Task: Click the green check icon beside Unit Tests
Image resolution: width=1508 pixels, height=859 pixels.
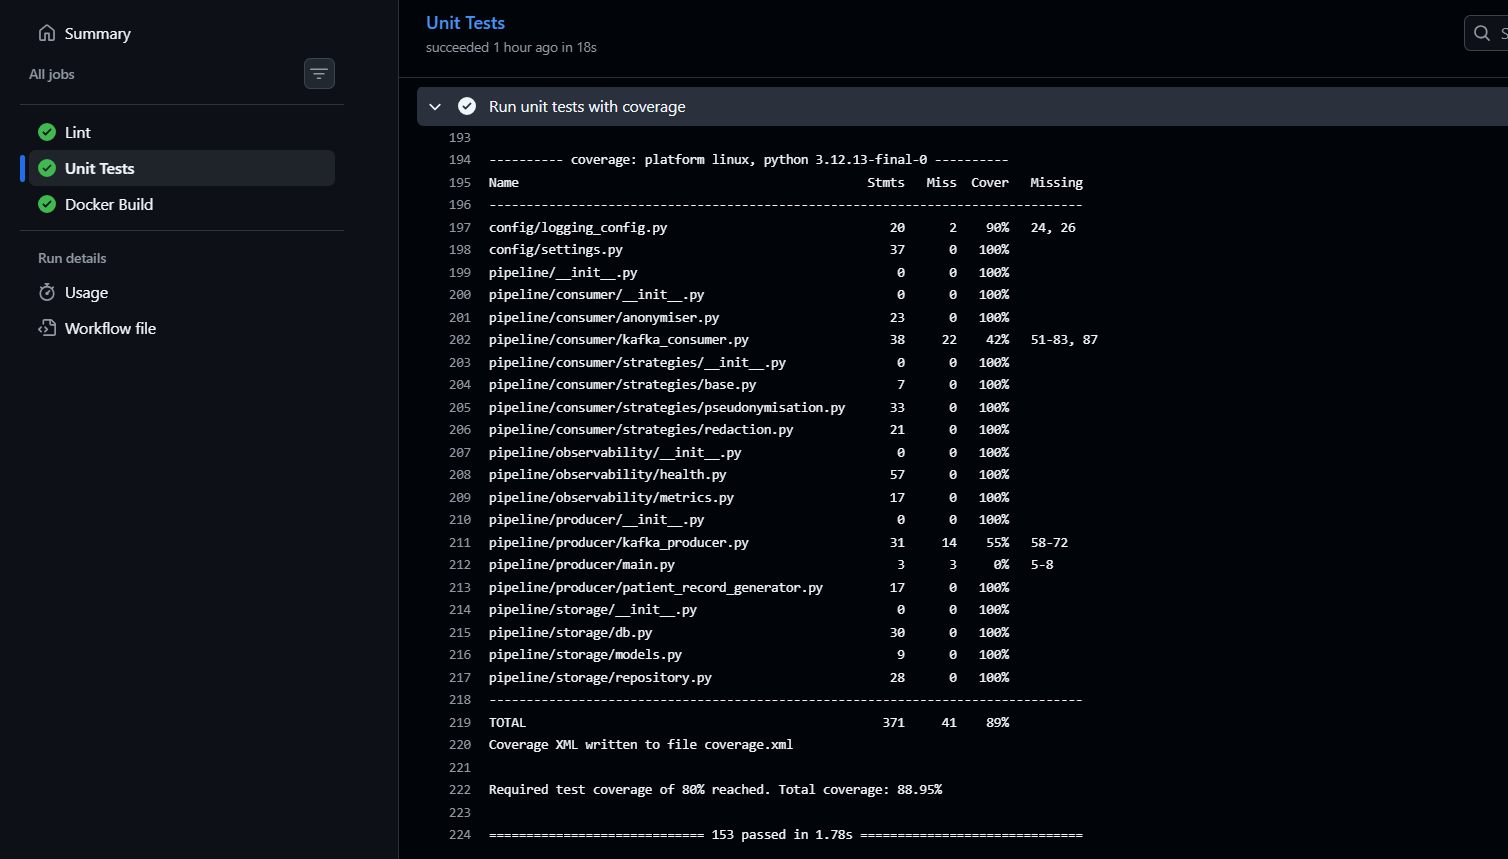Action: coord(47,168)
